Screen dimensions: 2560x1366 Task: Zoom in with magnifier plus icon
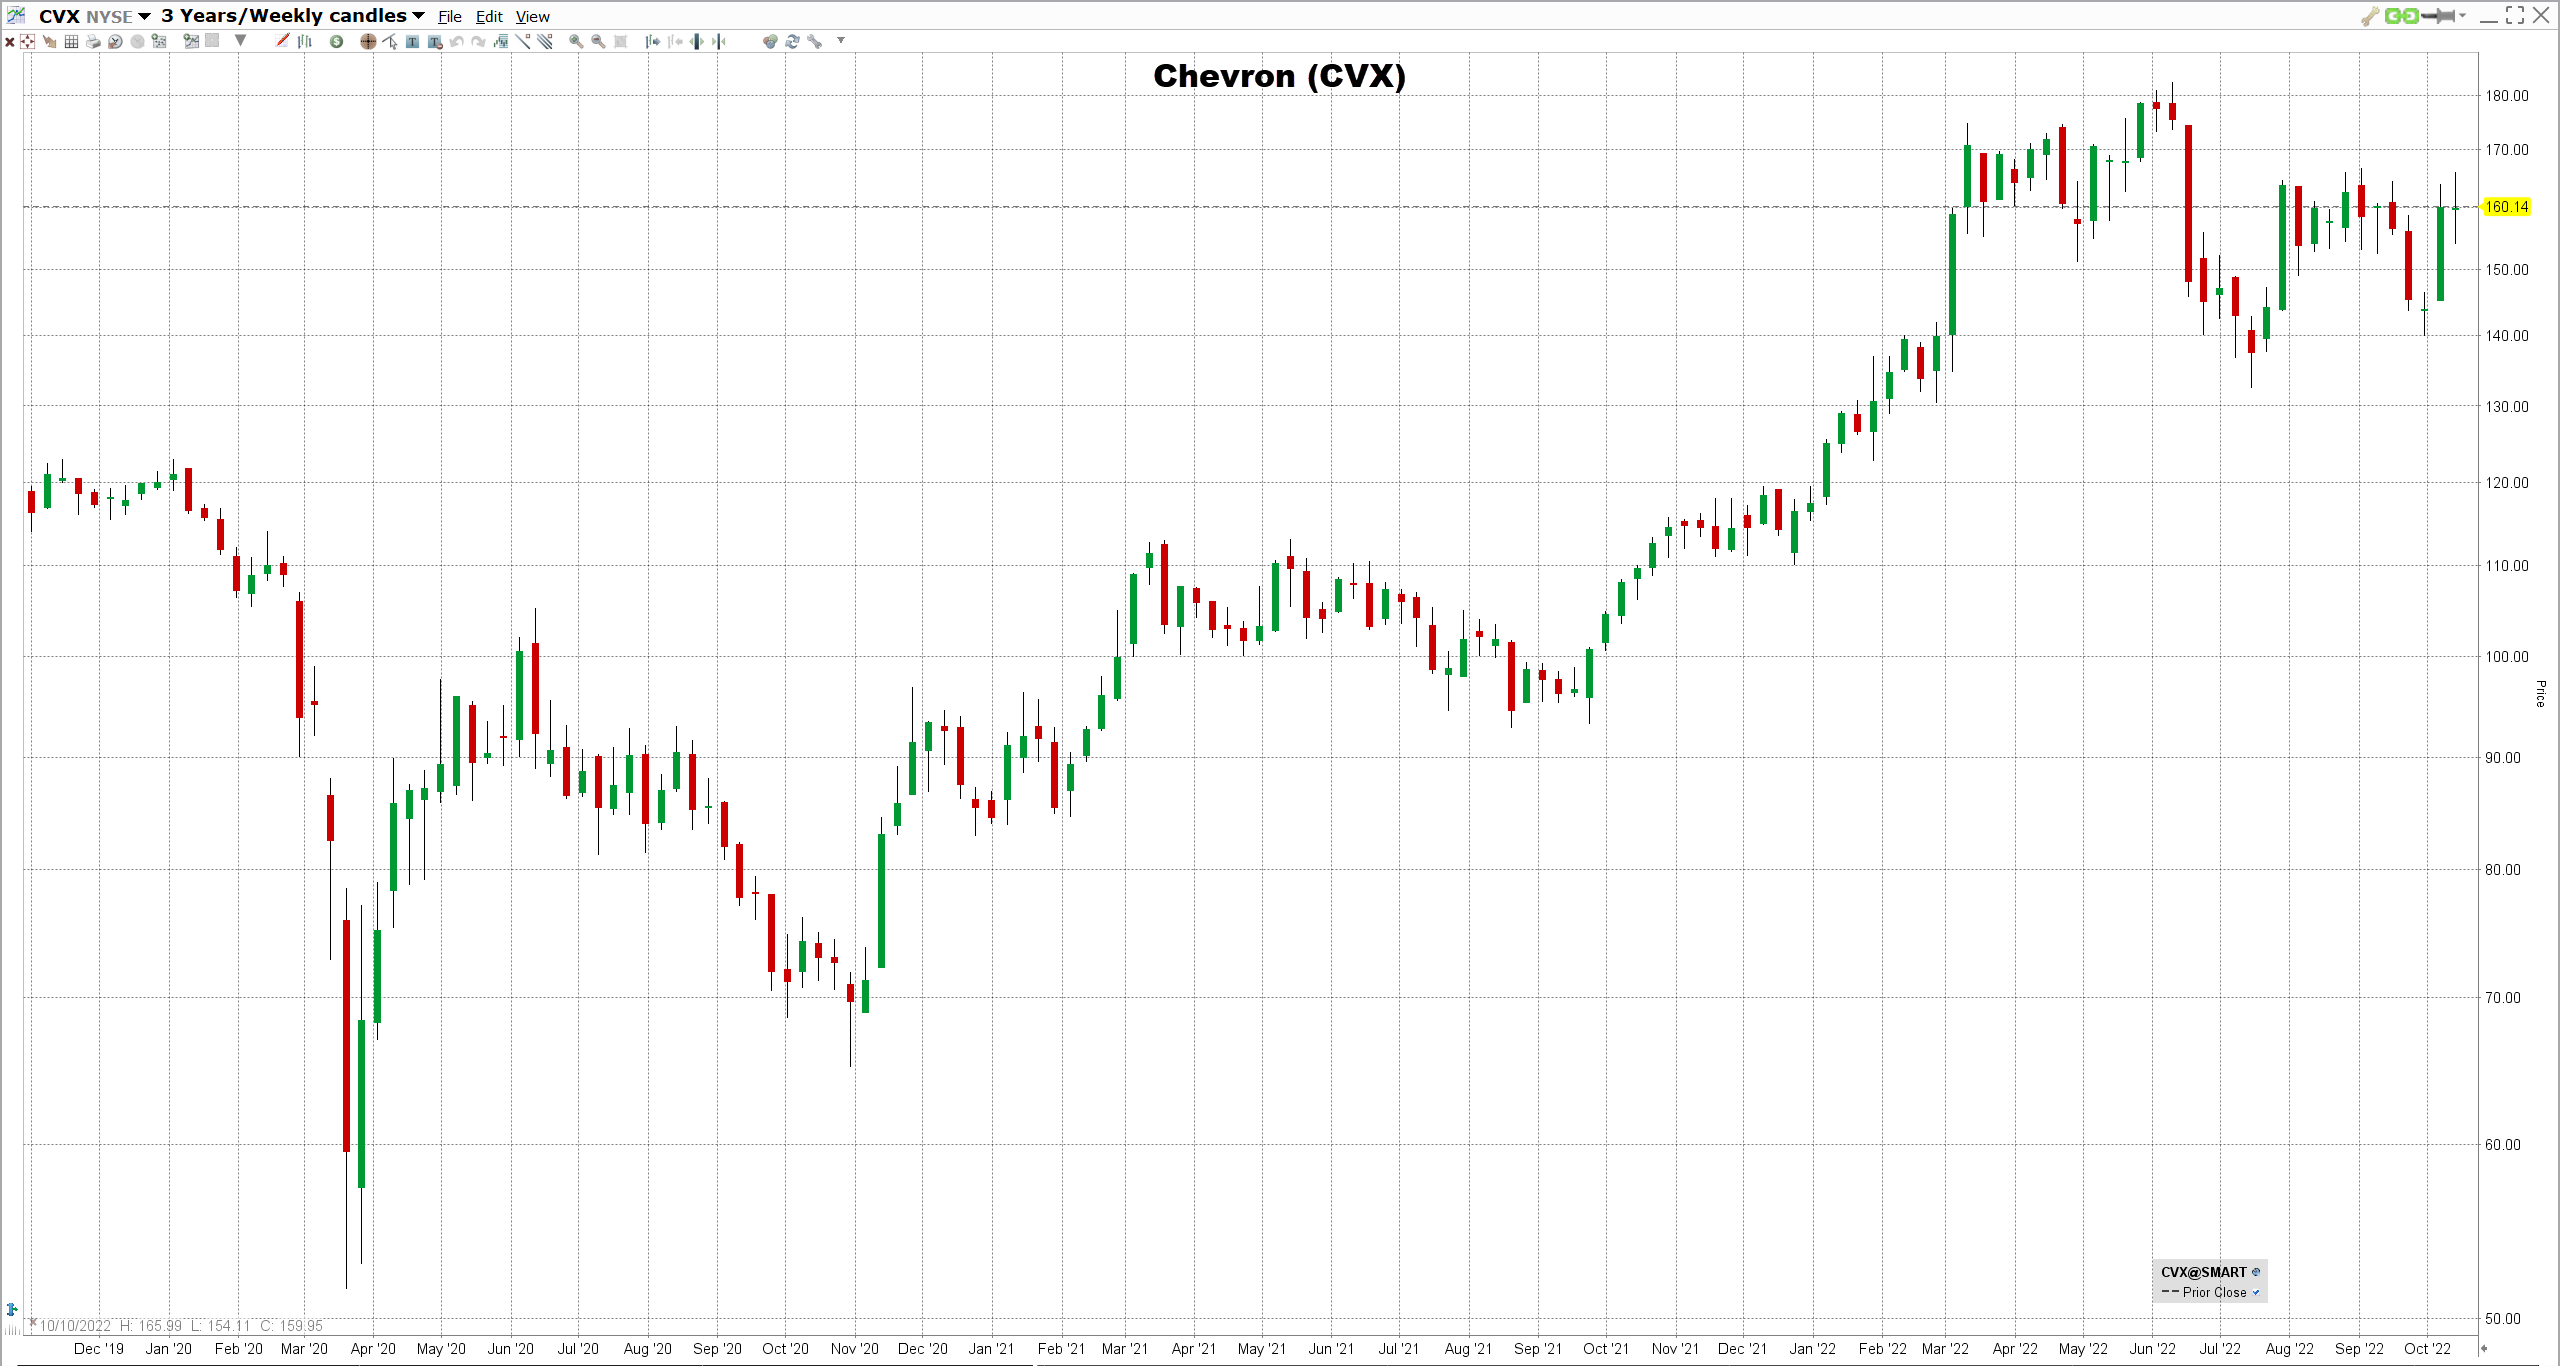pos(576,42)
